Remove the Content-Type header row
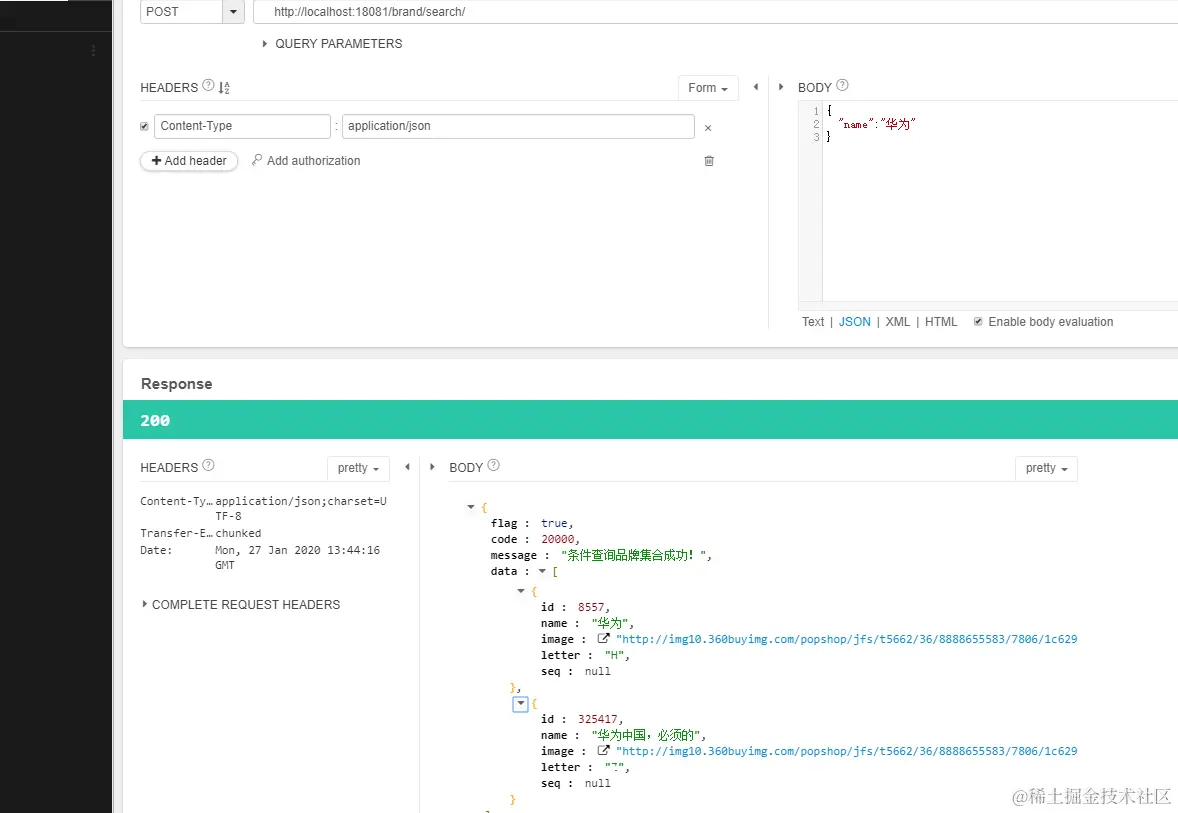This screenshot has height=813, width=1178. [708, 128]
